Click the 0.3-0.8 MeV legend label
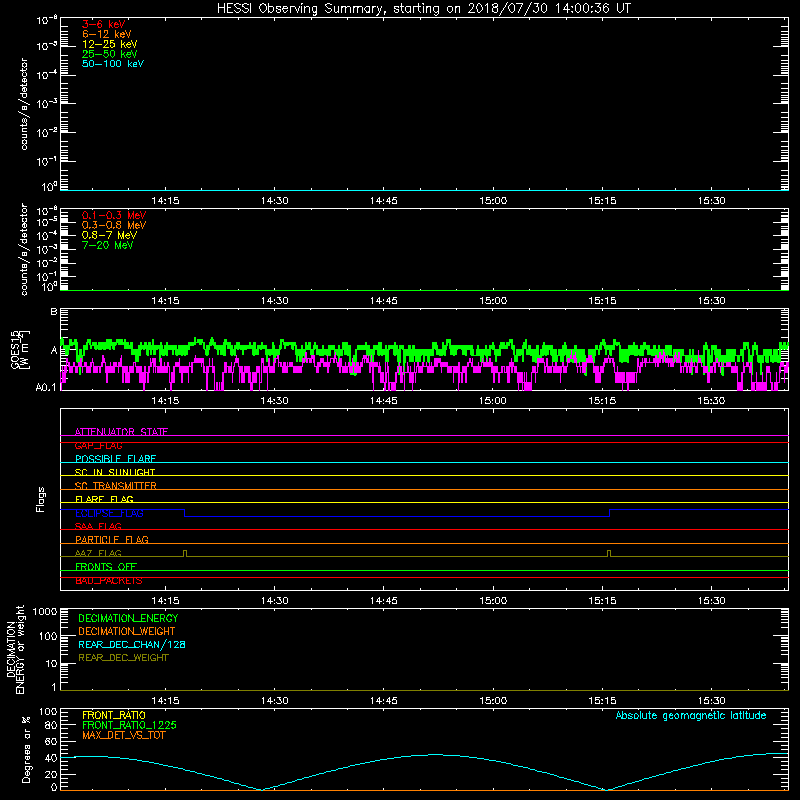800x800 pixels. pos(114,225)
